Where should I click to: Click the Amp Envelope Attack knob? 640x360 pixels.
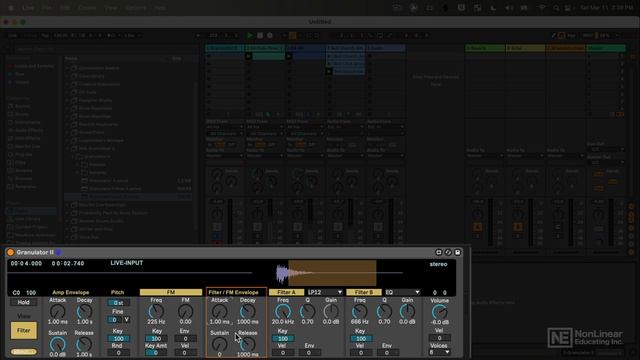click(x=58, y=312)
